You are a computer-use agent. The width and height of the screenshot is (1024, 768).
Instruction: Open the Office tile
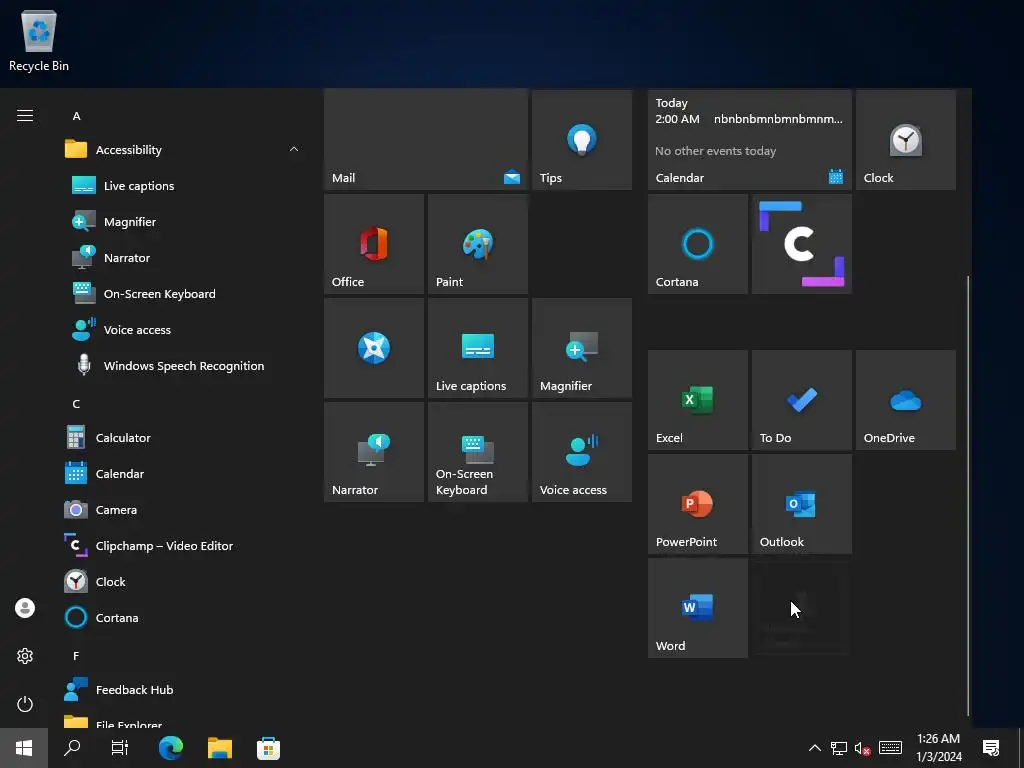(x=374, y=244)
